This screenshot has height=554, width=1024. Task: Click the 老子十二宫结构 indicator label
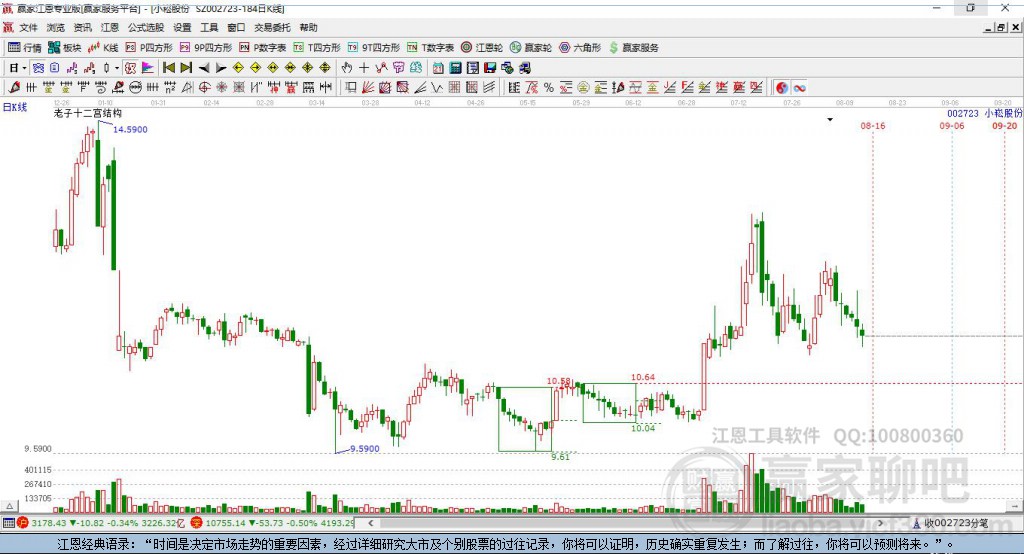click(88, 113)
